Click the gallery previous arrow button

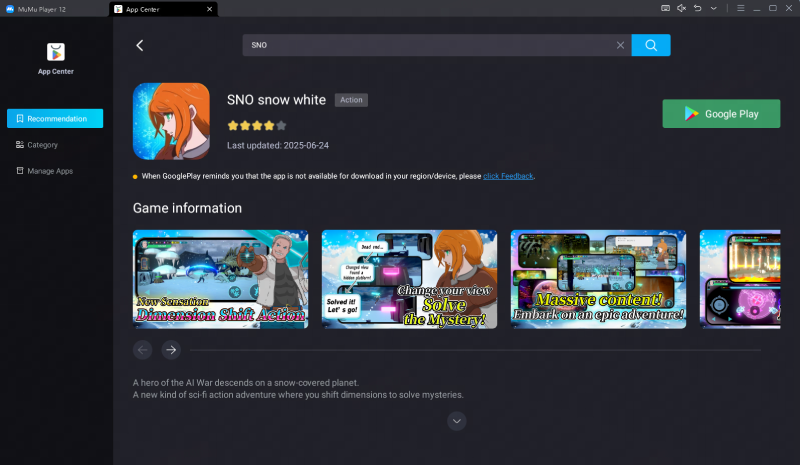143,350
